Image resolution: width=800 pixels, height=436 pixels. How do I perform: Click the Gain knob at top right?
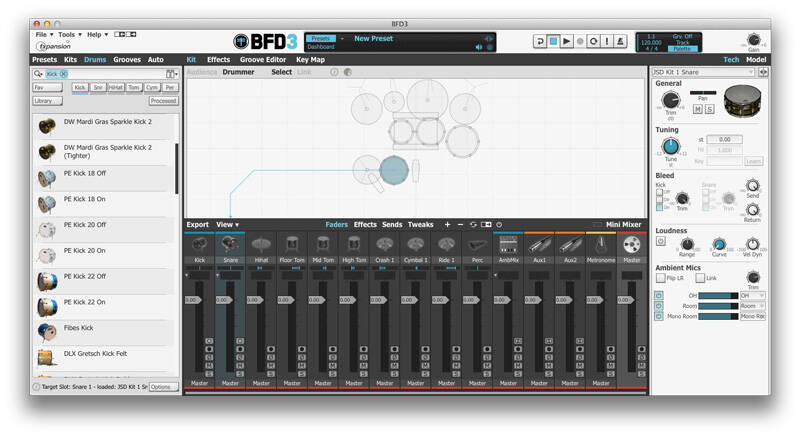coord(754,40)
